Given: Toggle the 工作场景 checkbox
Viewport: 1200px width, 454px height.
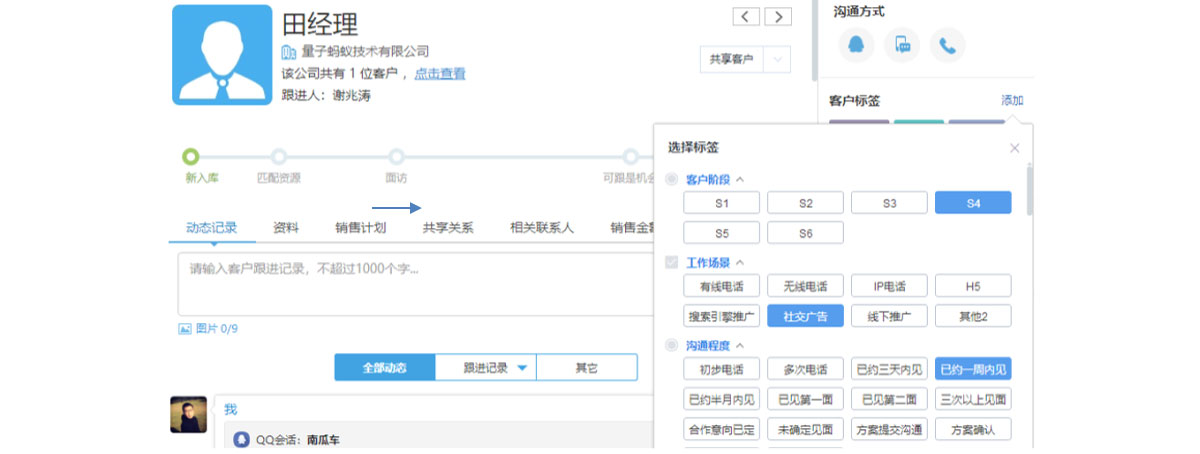Looking at the screenshot, I should (671, 262).
